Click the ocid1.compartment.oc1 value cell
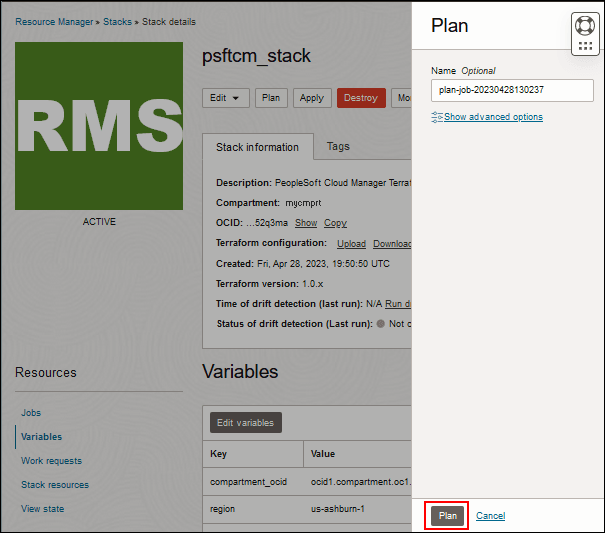 coord(357,482)
